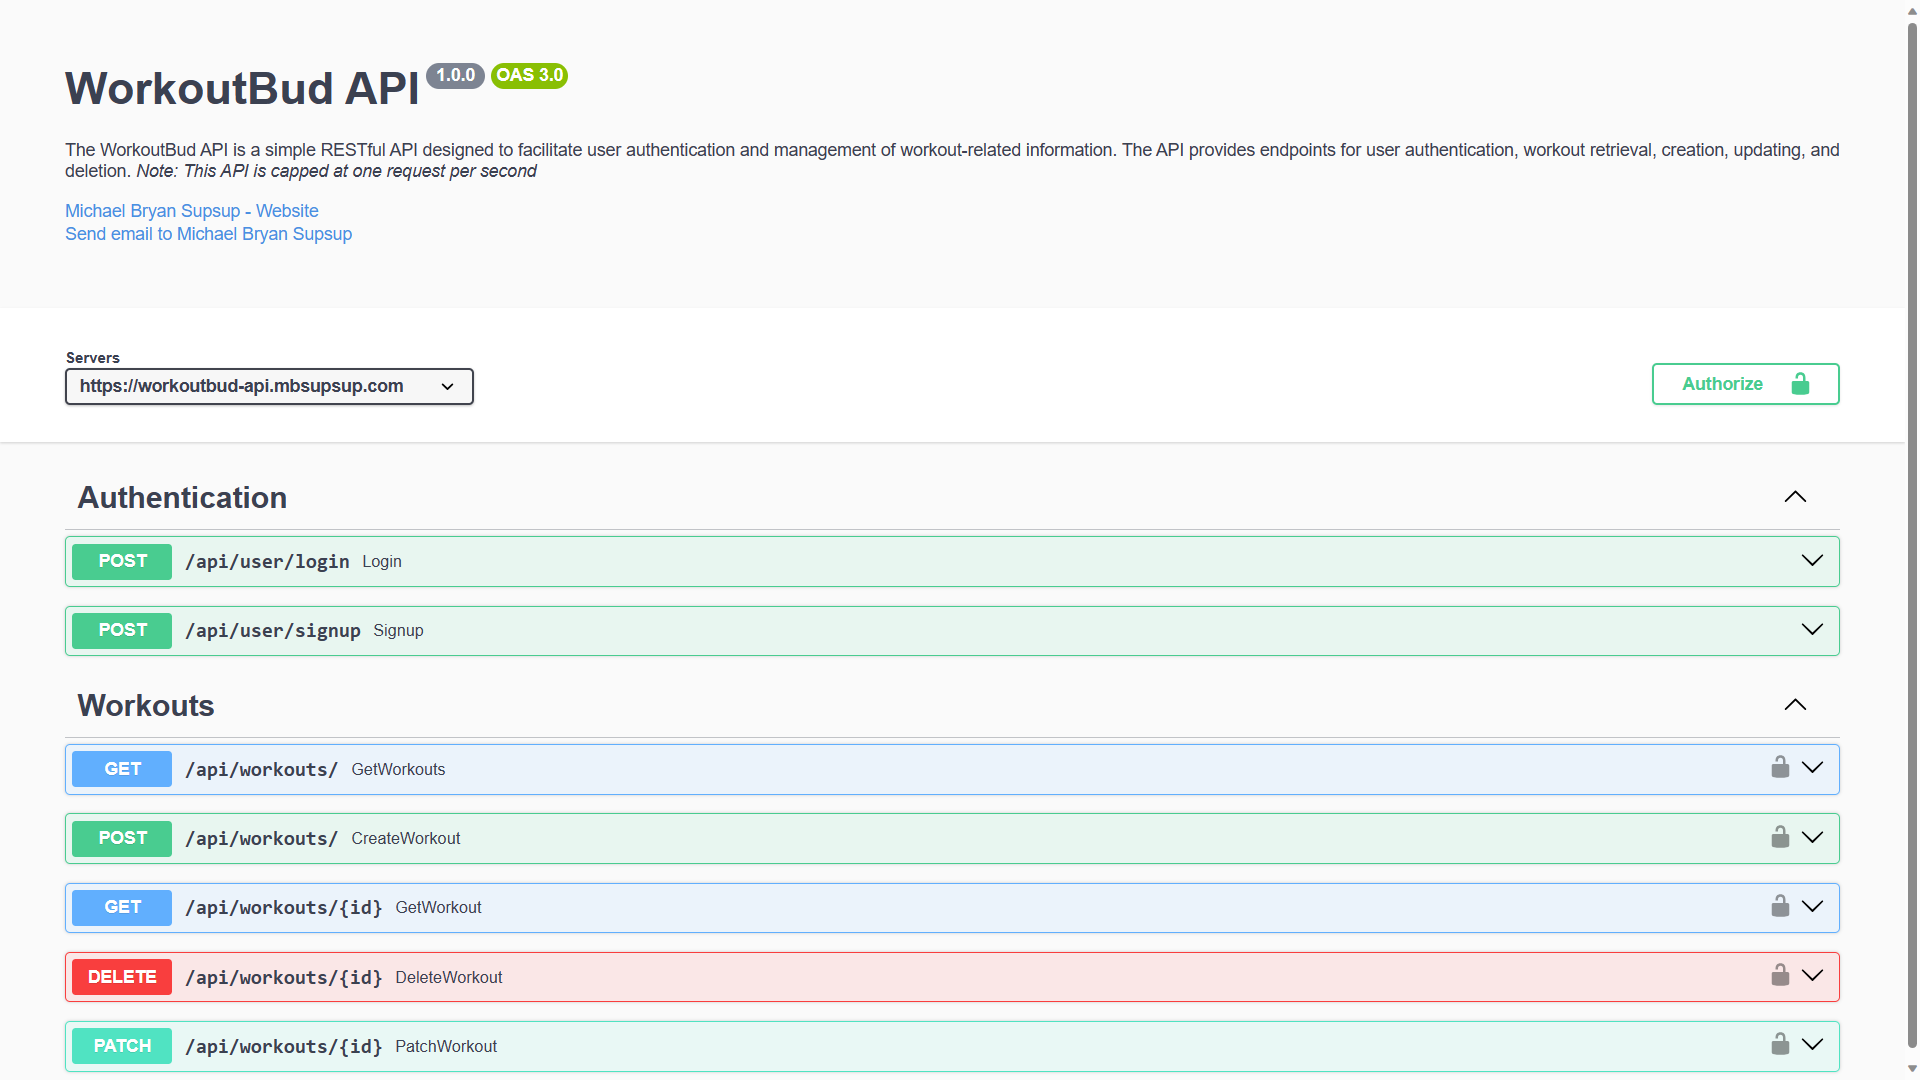Click the green Authorize button
The width and height of the screenshot is (1920, 1080).
tap(1745, 384)
